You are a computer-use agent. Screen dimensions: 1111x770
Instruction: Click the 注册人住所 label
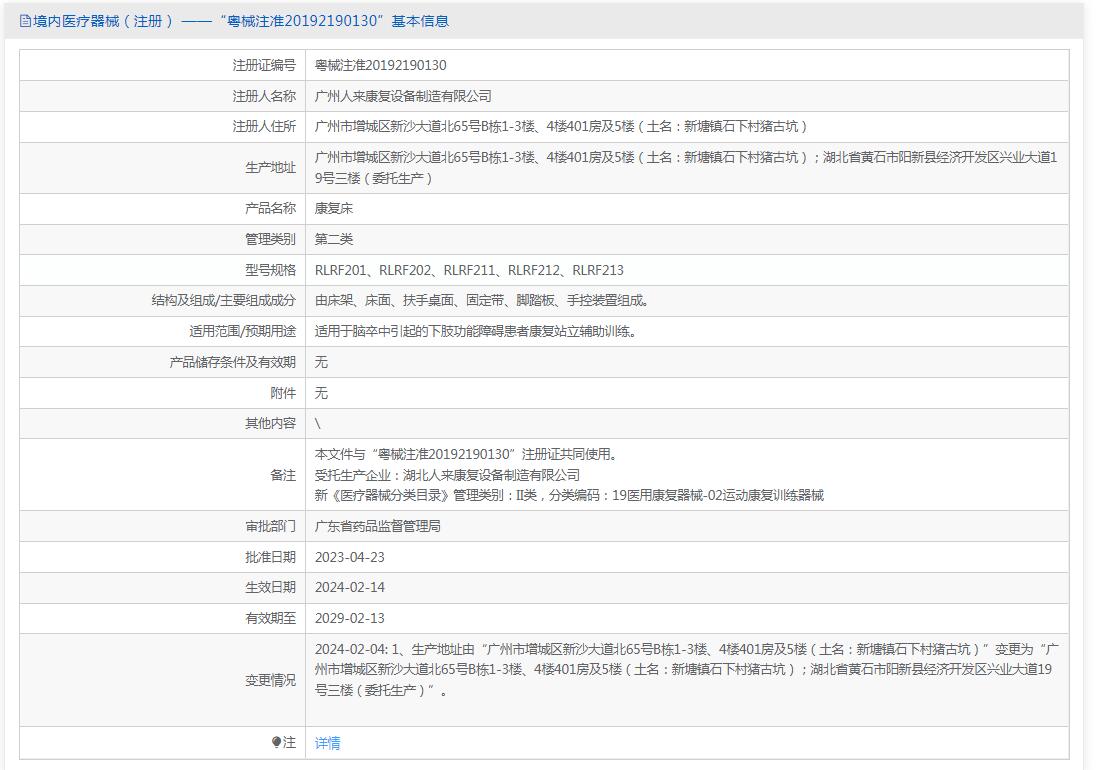click(264, 126)
